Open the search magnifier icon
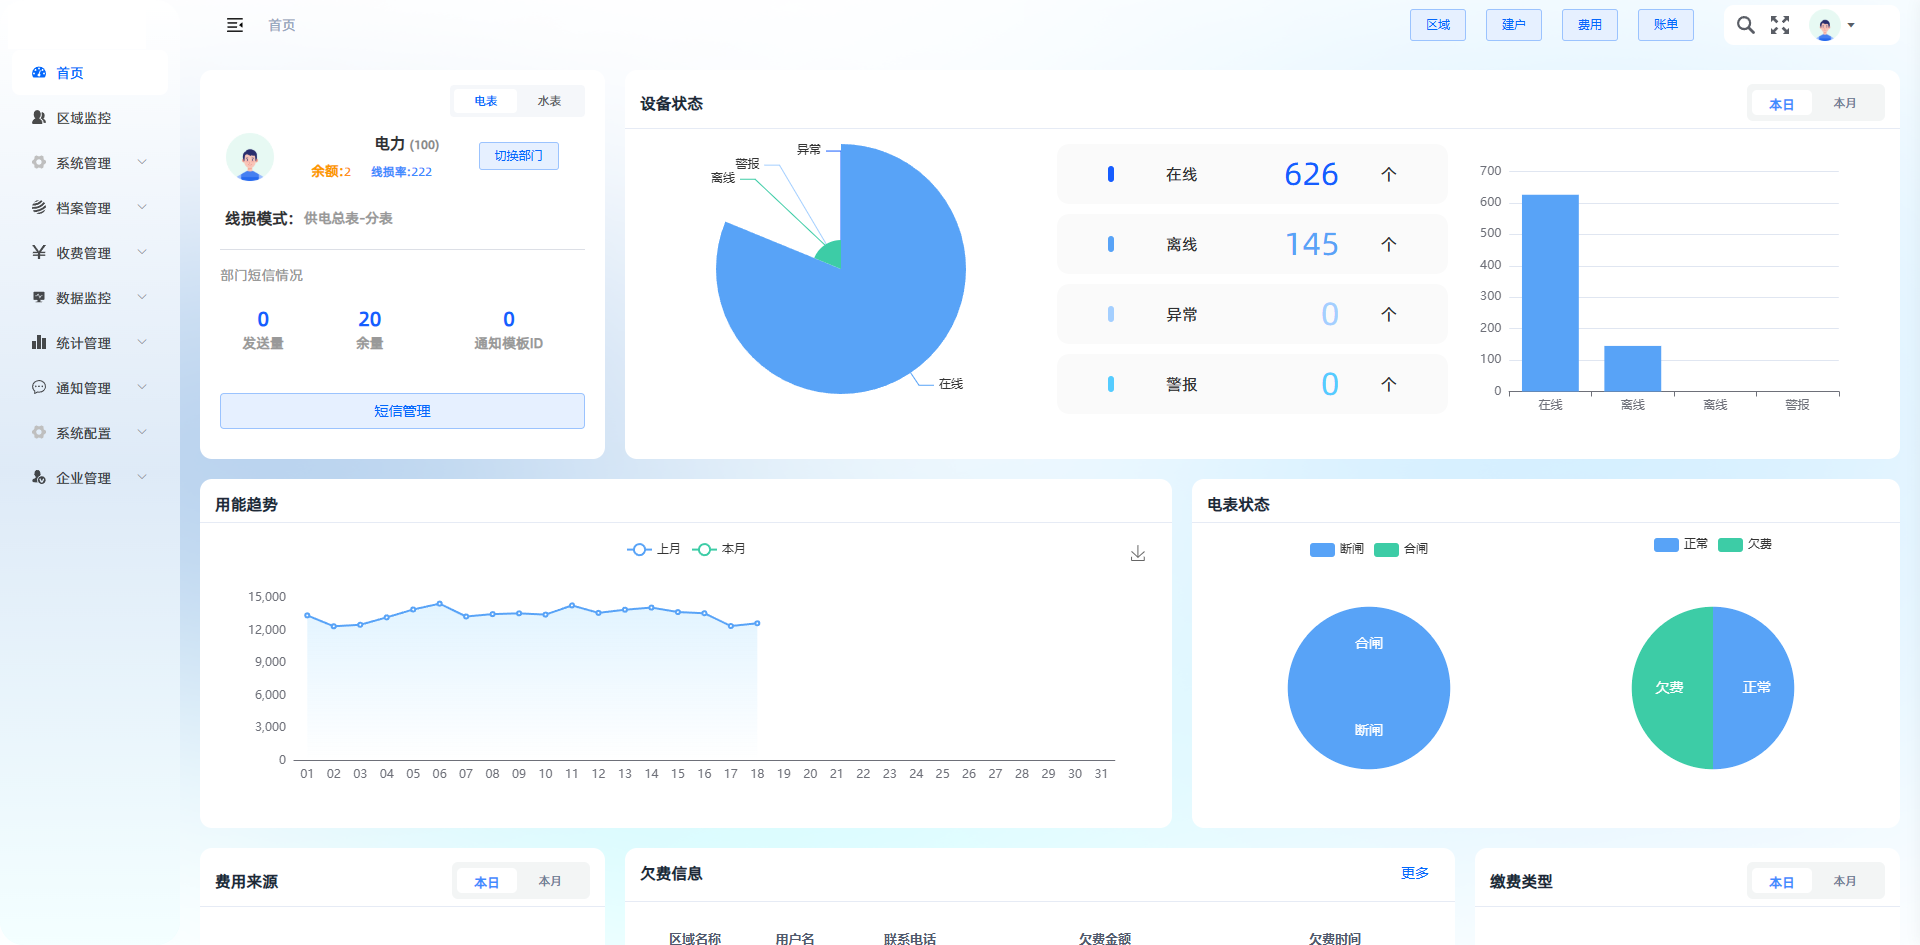 coord(1745,25)
